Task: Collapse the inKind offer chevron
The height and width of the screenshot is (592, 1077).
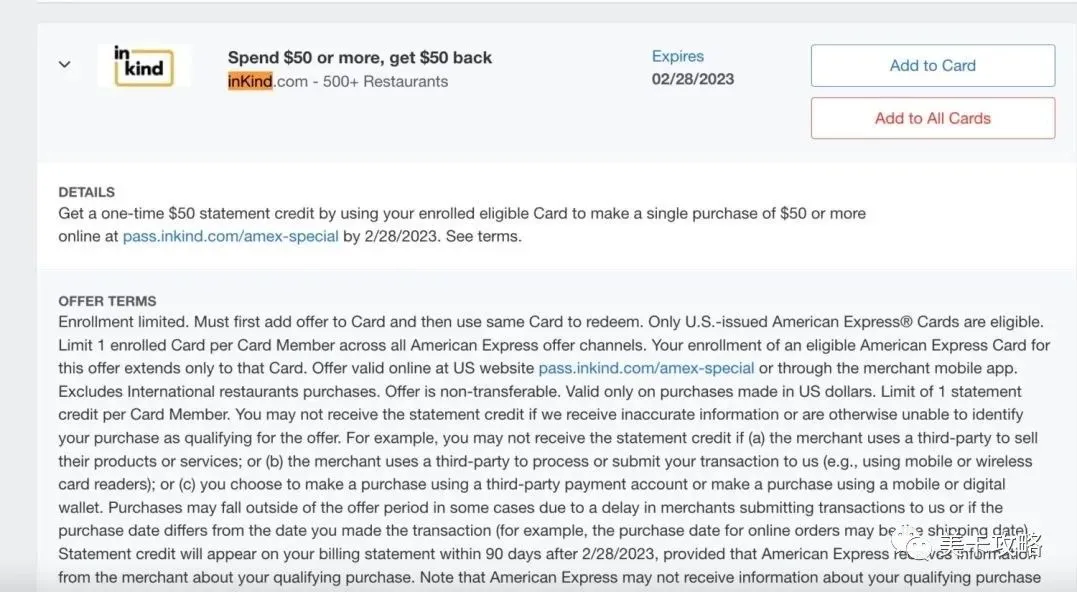Action: (x=64, y=64)
